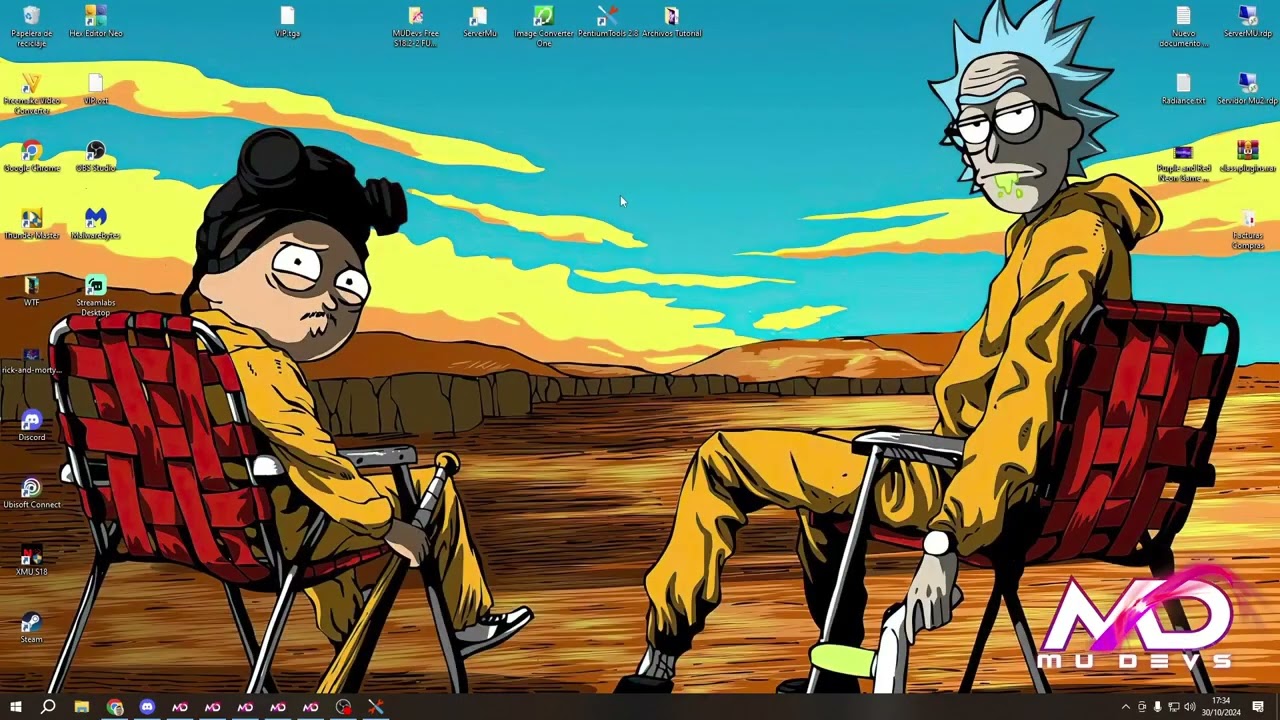
Task: Open taskbar Search
Action: tap(48, 707)
